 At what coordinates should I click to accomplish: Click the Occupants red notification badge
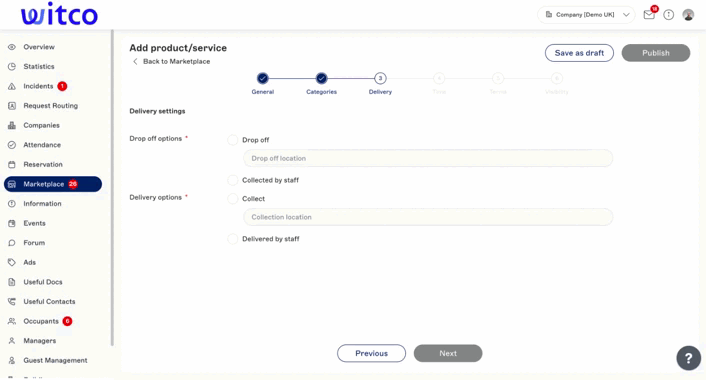[67, 321]
